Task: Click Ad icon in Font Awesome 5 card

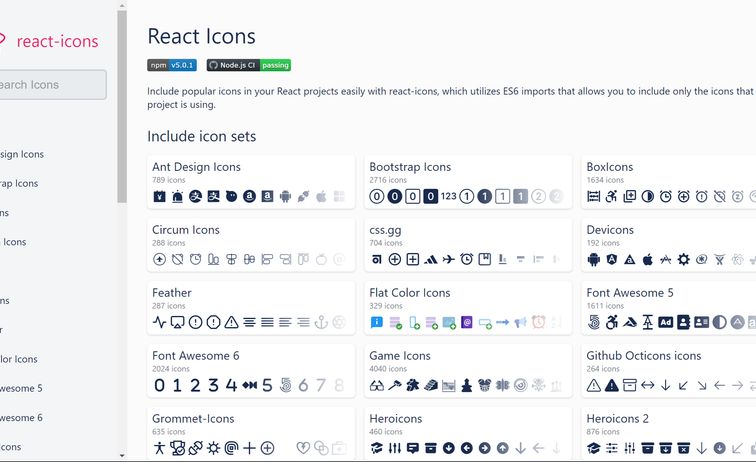Action: (665, 322)
